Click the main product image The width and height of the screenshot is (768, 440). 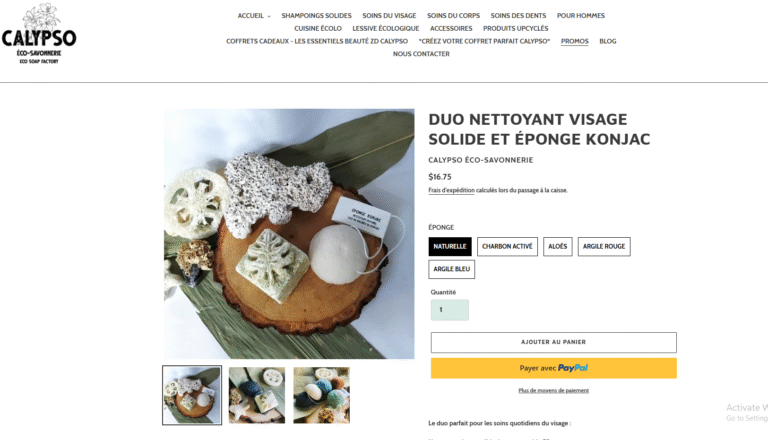click(289, 234)
